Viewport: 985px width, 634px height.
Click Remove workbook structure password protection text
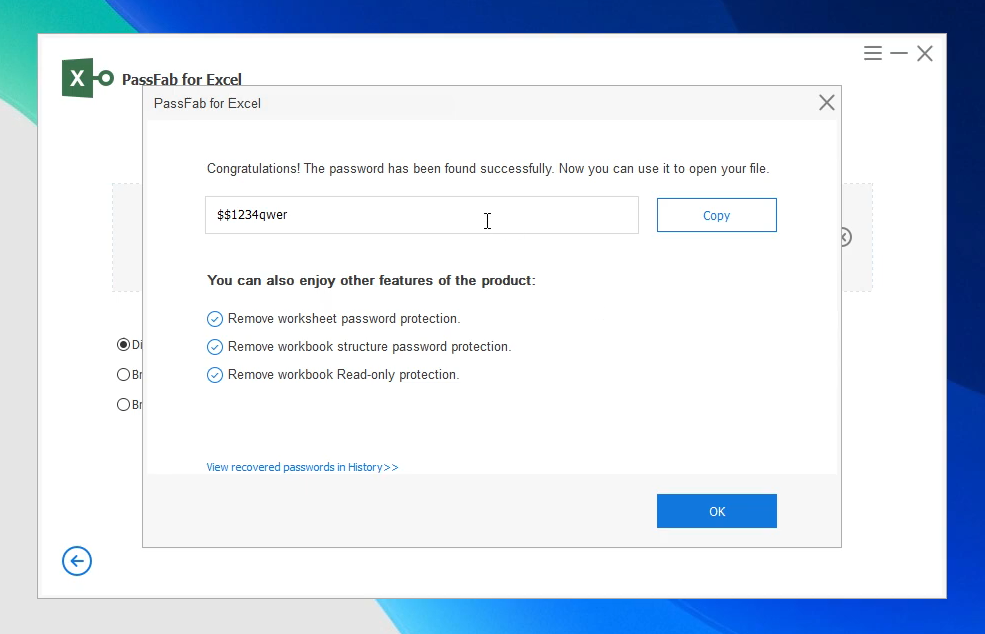[369, 347]
